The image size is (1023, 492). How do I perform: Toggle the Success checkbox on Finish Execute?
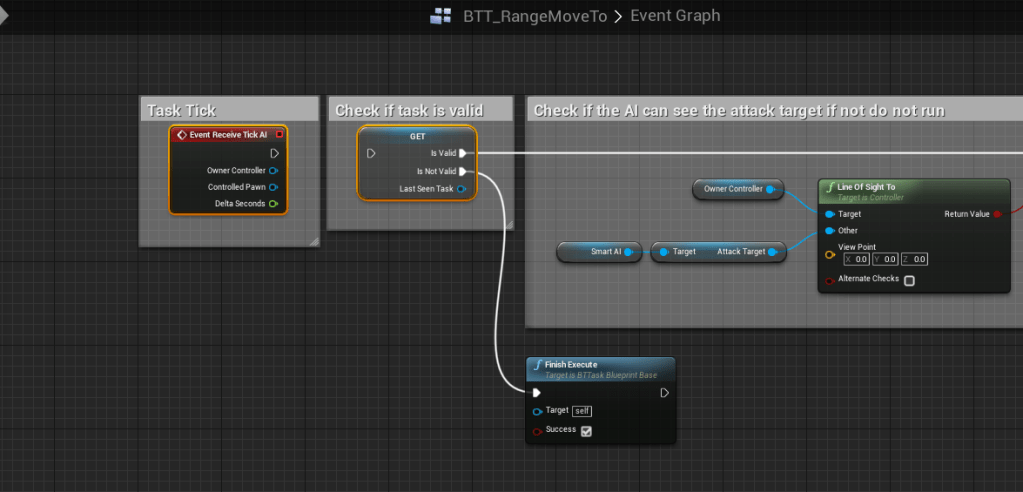[586, 431]
